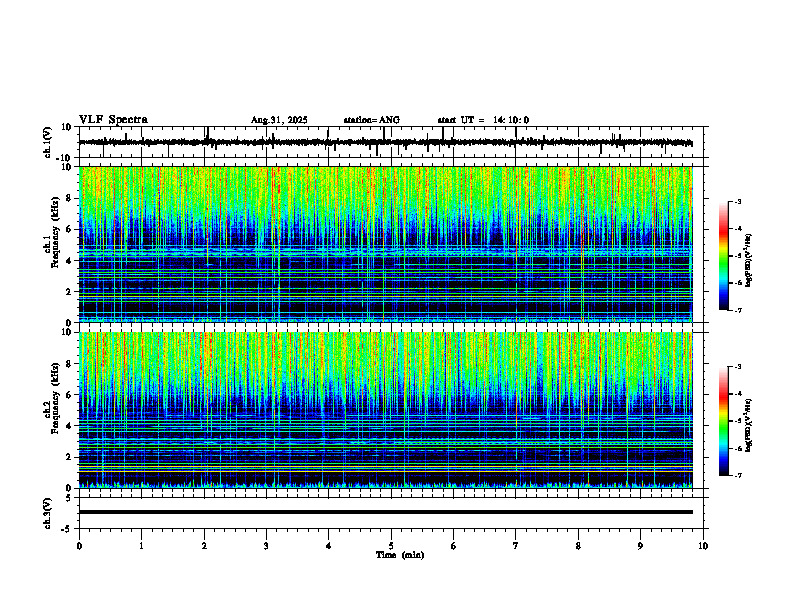Click the ch.3 flat black trace
Screen dimensions: 792x612
[x=385, y=512]
